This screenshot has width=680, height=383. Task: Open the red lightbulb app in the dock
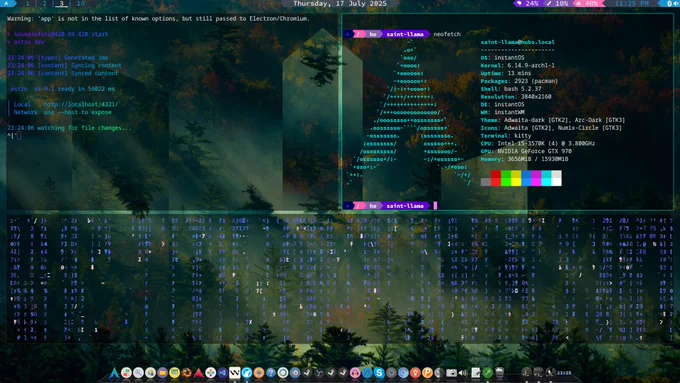(415, 373)
